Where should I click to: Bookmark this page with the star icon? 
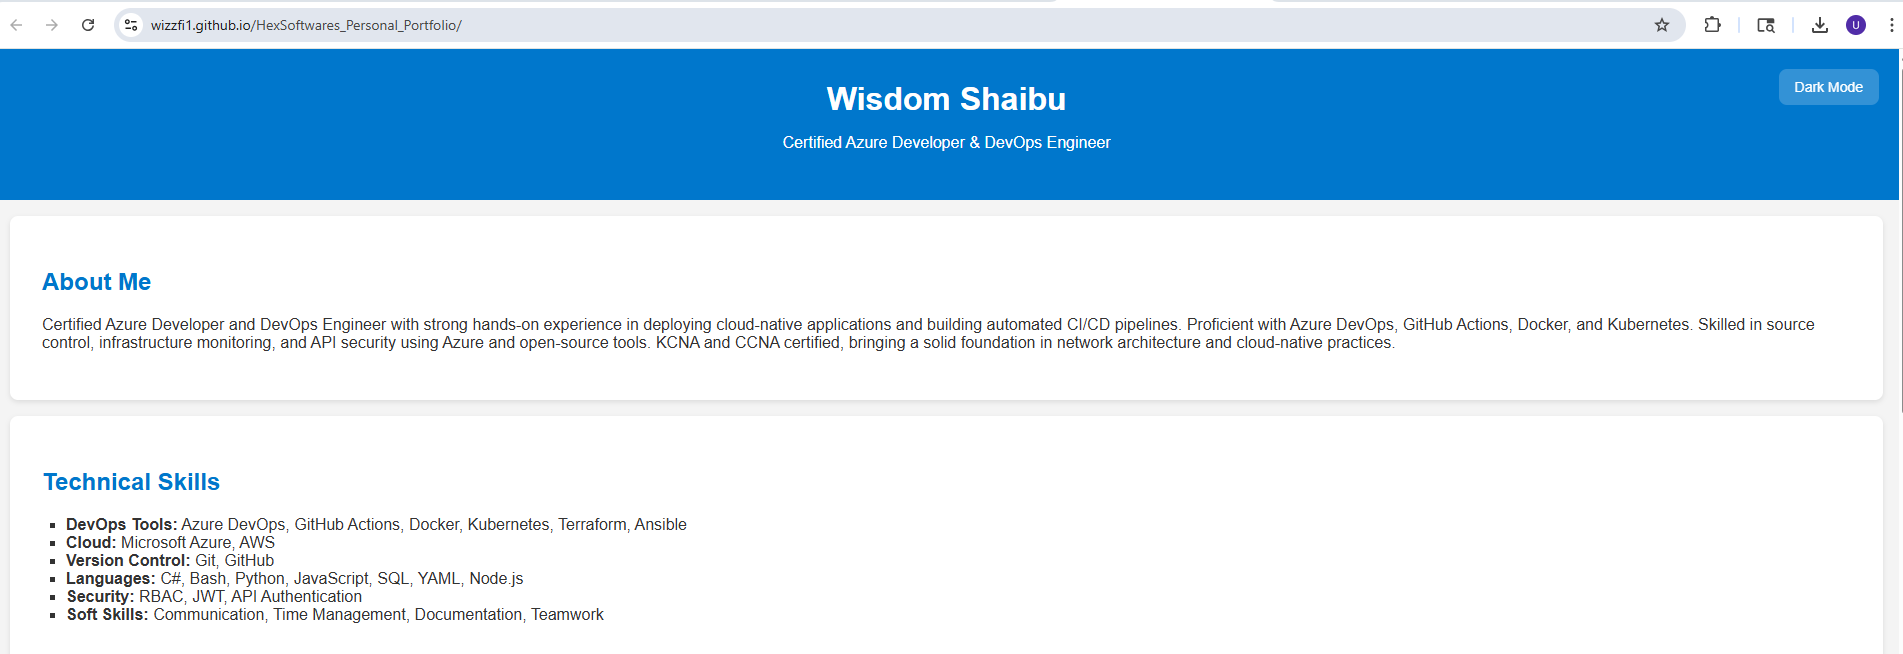tap(1662, 25)
